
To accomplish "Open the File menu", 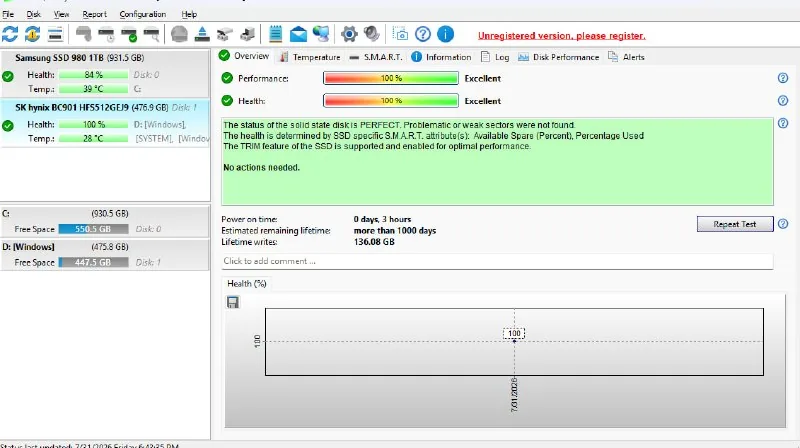I will [x=8, y=14].
